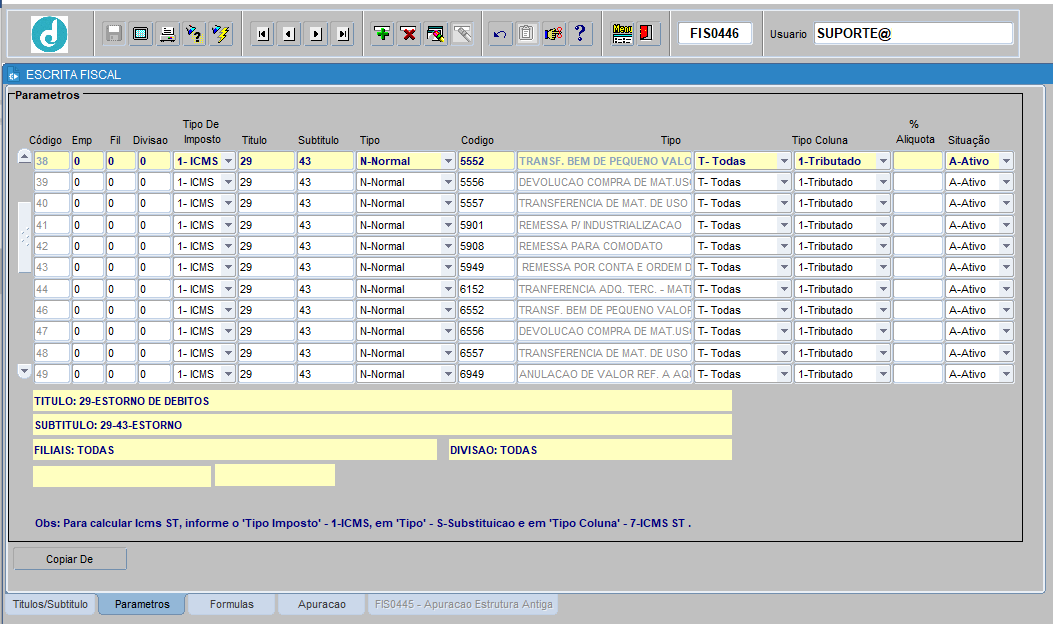Expand the Situação dropdown on row 49

(1004, 372)
